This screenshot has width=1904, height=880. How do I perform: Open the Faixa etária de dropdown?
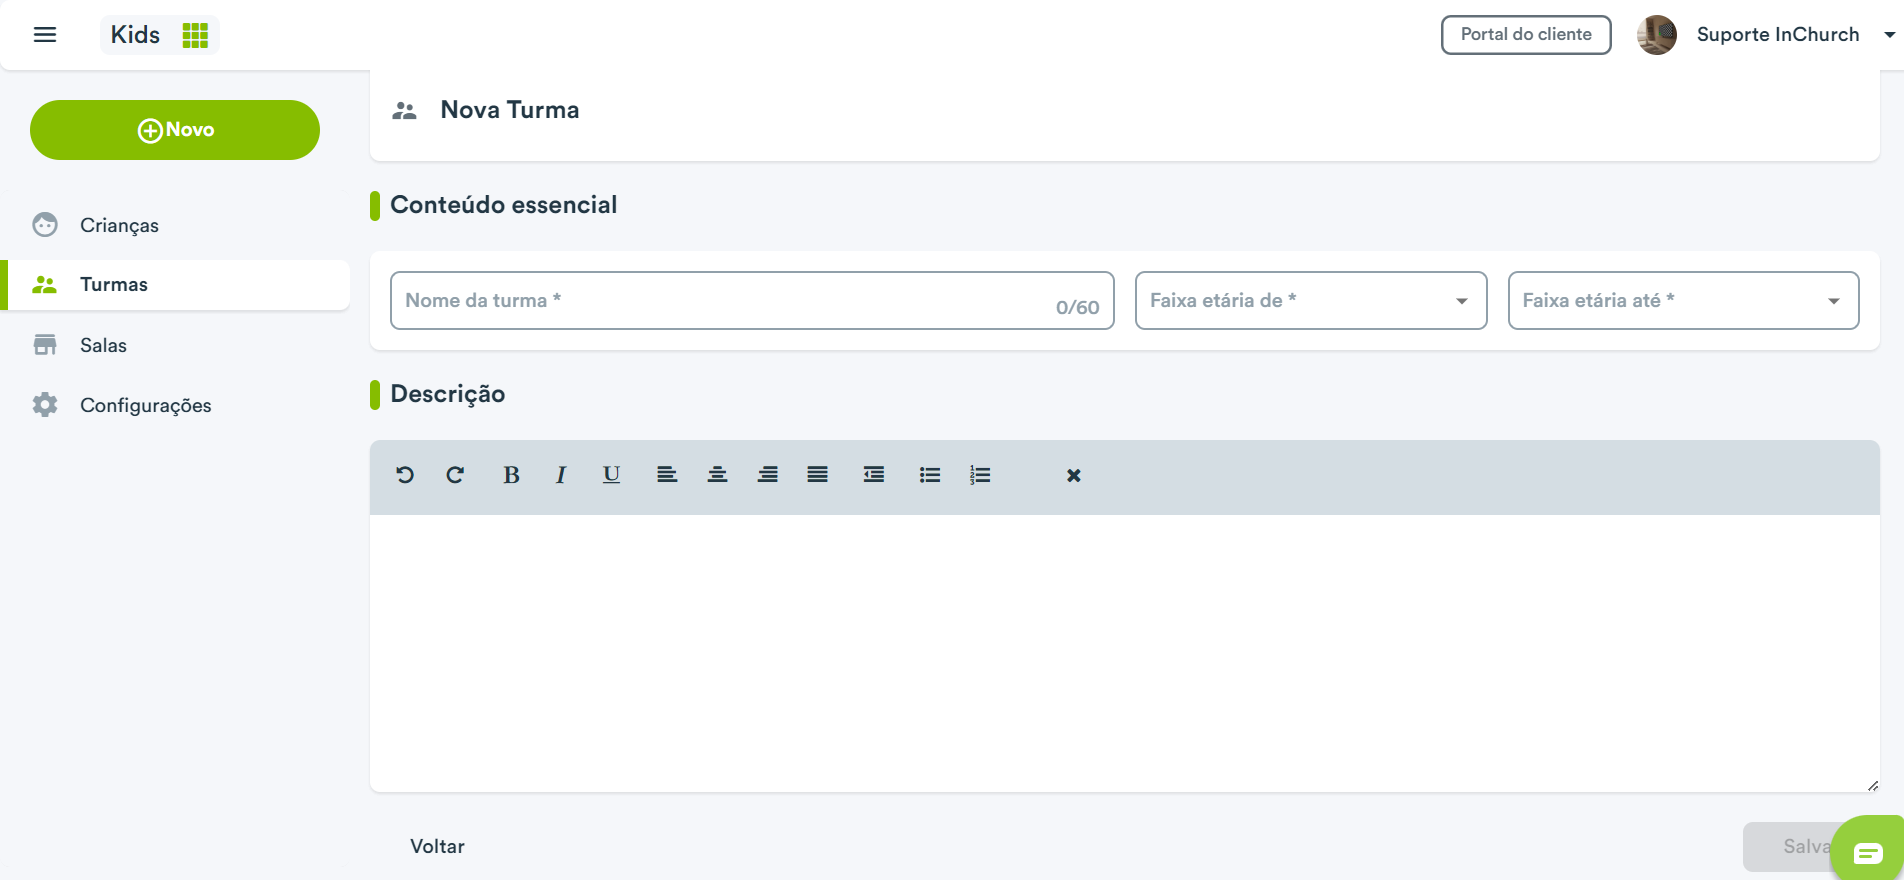[x=1311, y=300]
